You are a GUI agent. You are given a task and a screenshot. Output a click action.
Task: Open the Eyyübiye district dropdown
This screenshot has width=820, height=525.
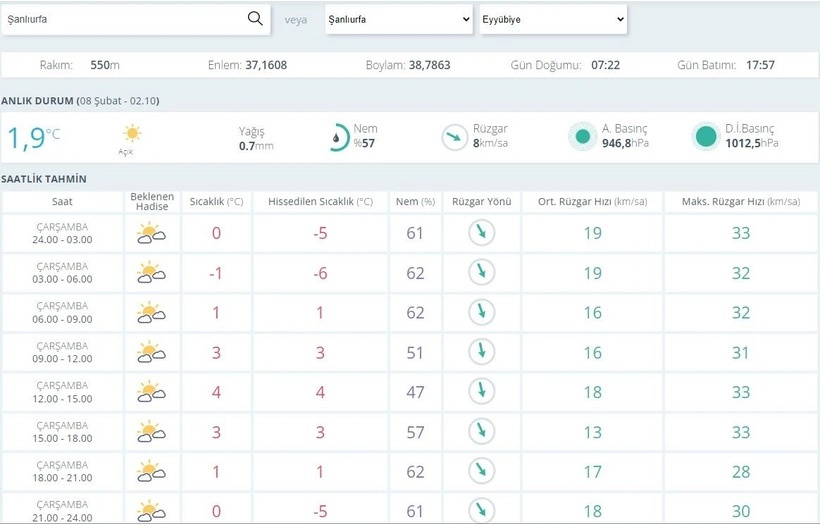[x=553, y=19]
